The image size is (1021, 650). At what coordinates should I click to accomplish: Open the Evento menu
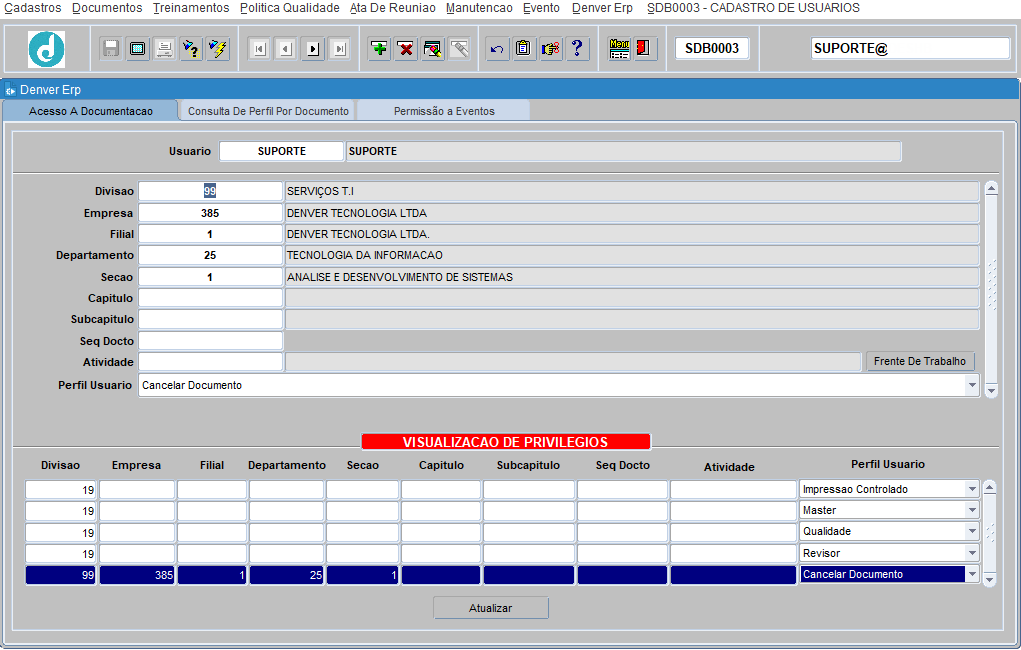541,8
